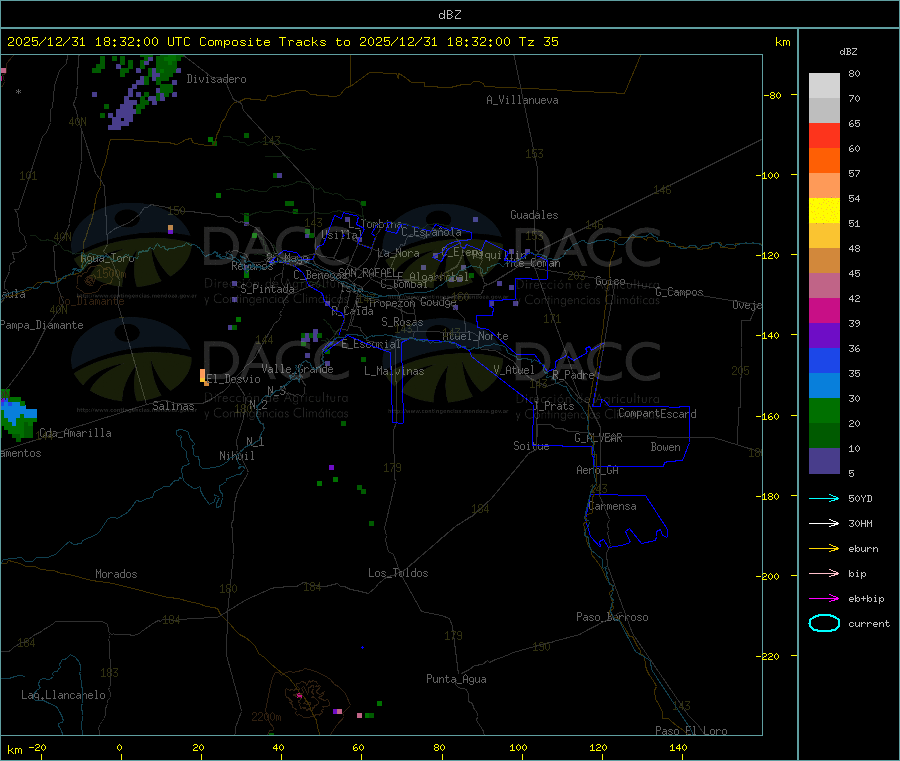The image size is (900, 761).
Task: Click the El_Desvio map label
Action: tap(233, 379)
